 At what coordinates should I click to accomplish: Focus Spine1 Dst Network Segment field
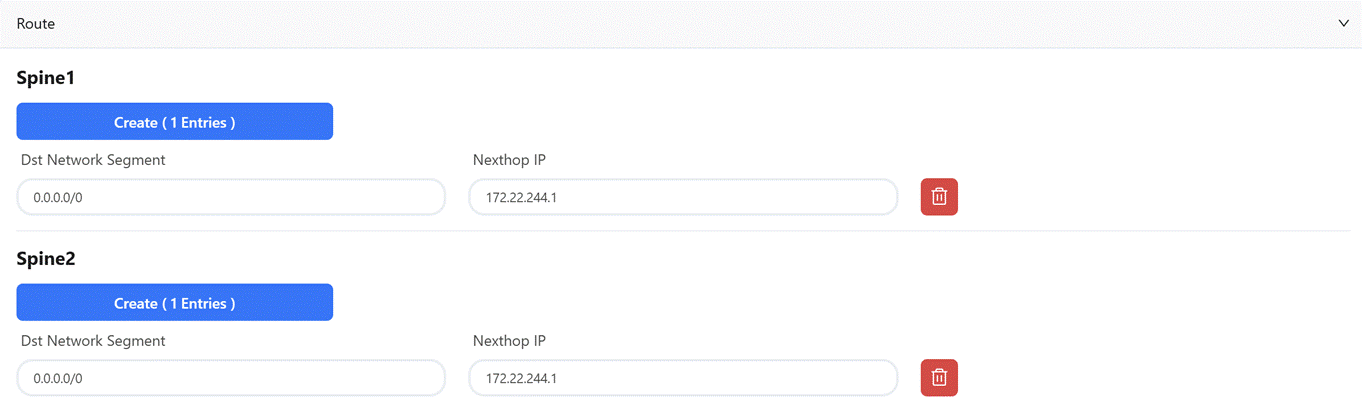(231, 197)
